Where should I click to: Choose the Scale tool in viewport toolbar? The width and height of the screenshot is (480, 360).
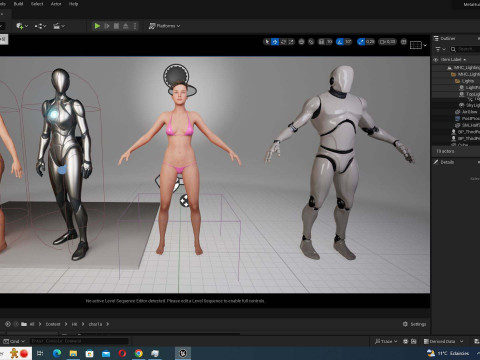pos(291,42)
